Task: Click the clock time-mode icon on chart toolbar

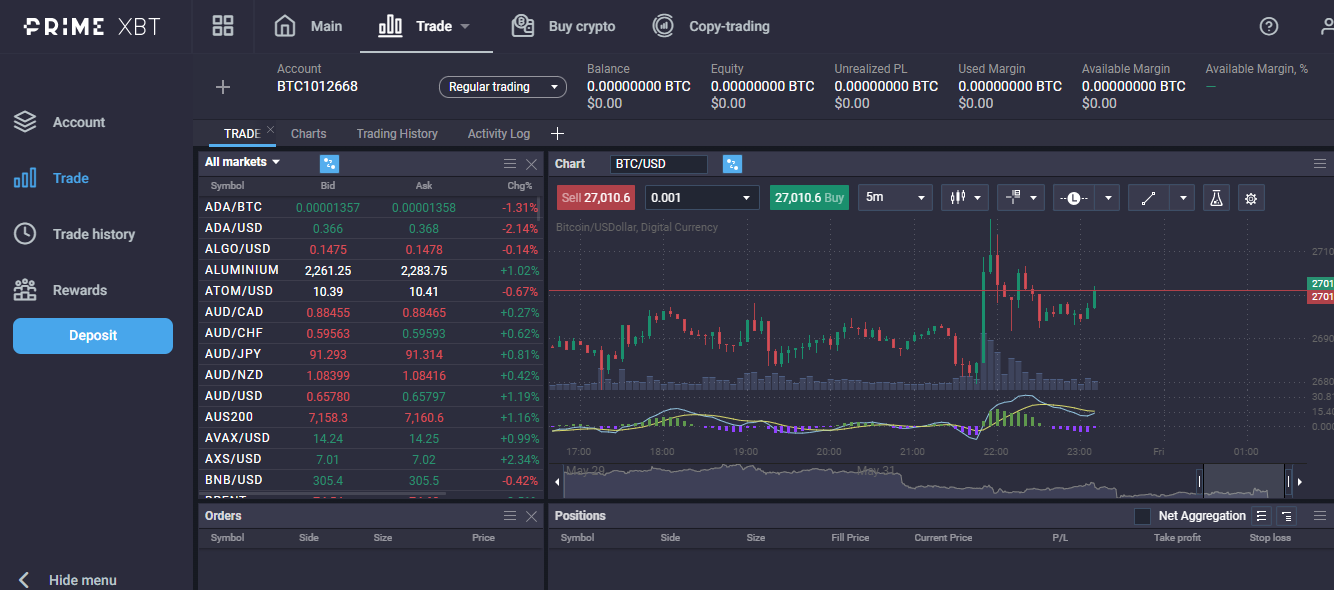Action: [x=1073, y=197]
